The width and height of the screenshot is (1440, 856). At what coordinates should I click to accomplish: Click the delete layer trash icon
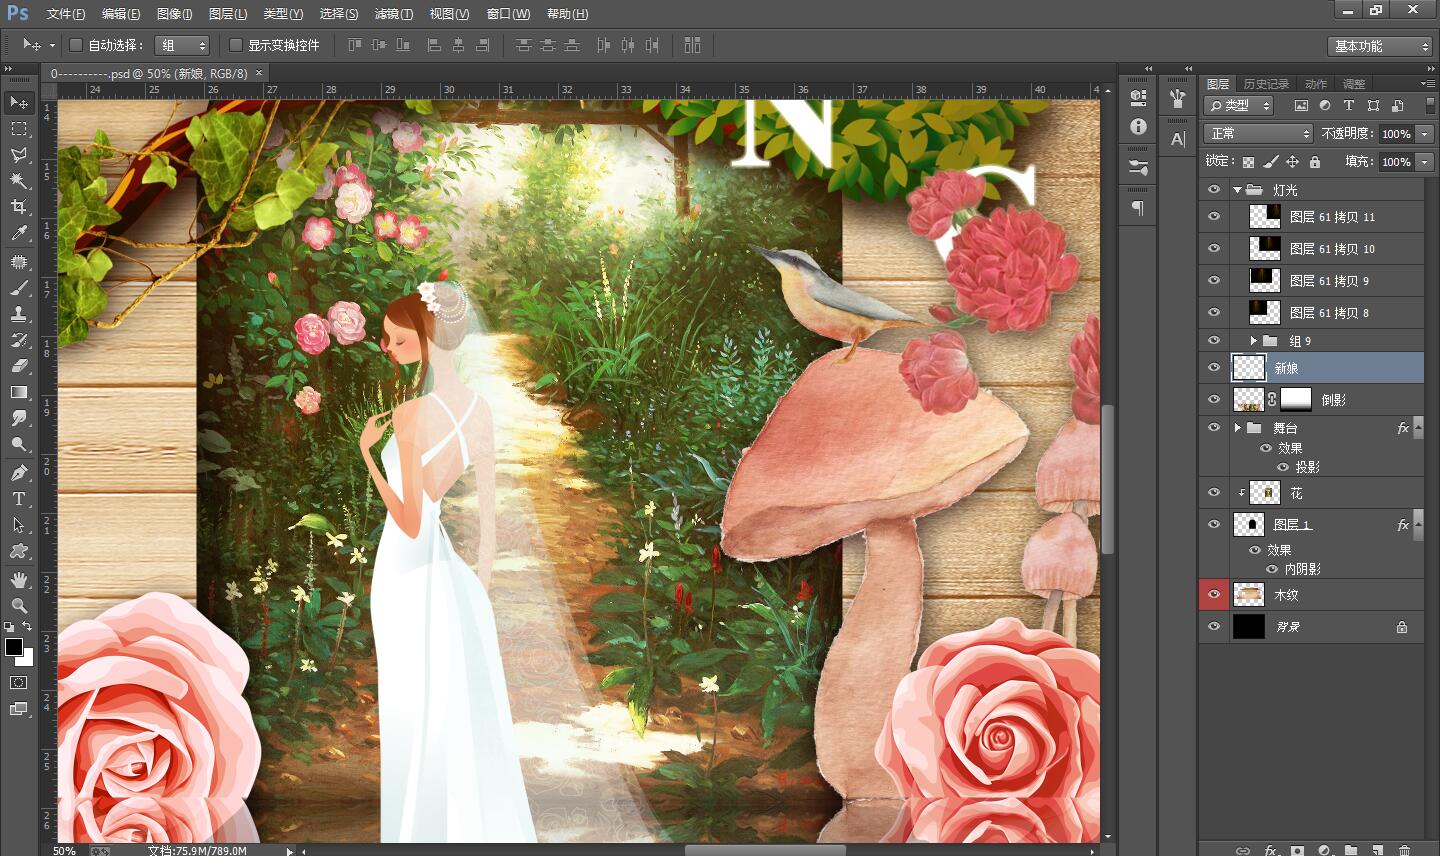point(1405,850)
